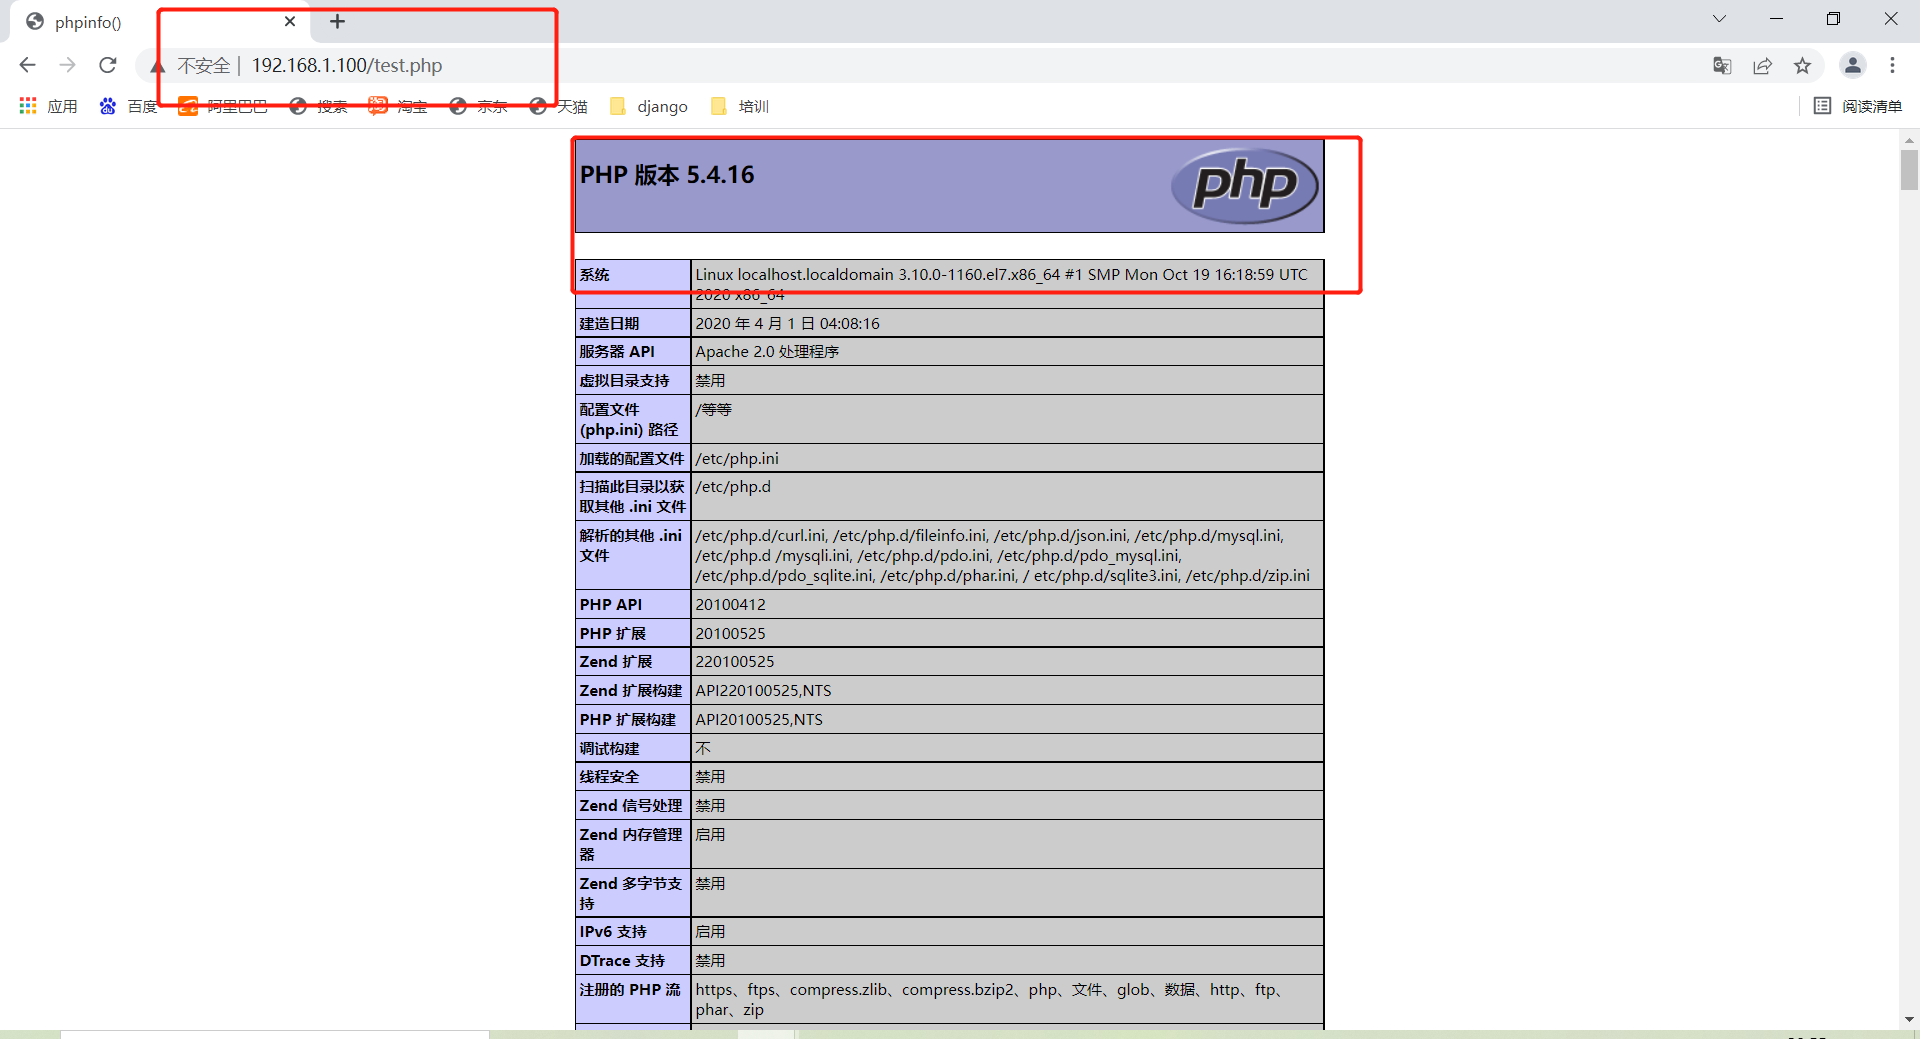Close the phpinfo() tab
This screenshot has height=1039, width=1920.
point(290,21)
